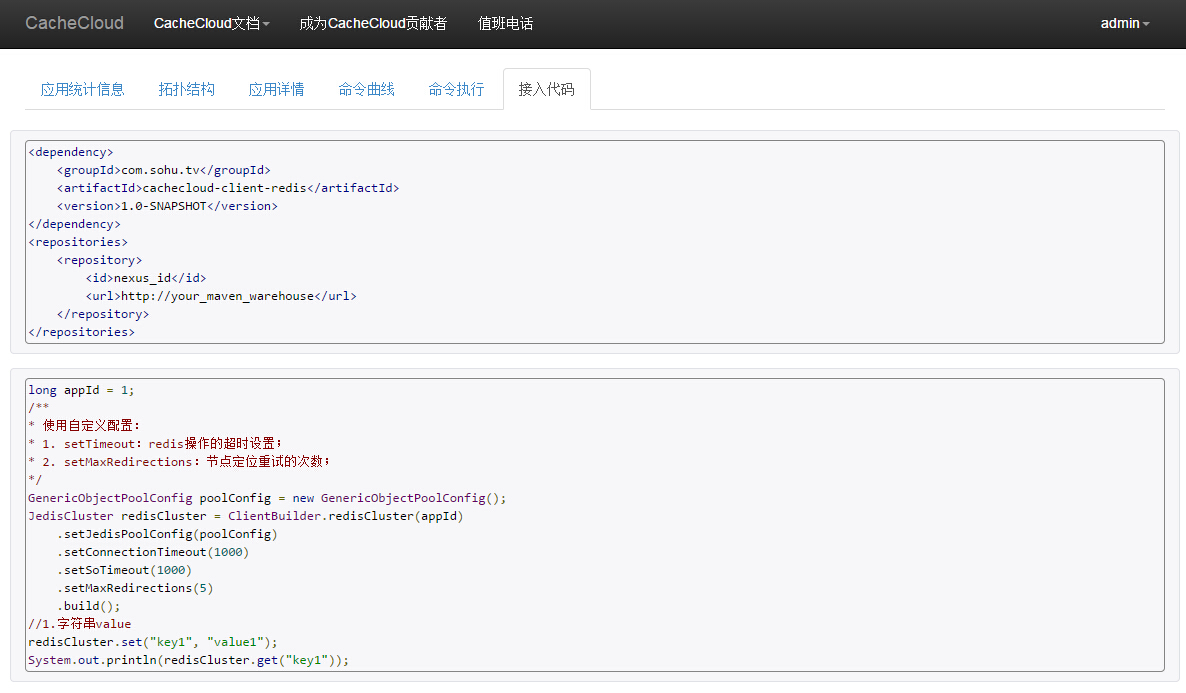Open the CacheCloud文档 dropdown menu

pyautogui.click(x=212, y=23)
